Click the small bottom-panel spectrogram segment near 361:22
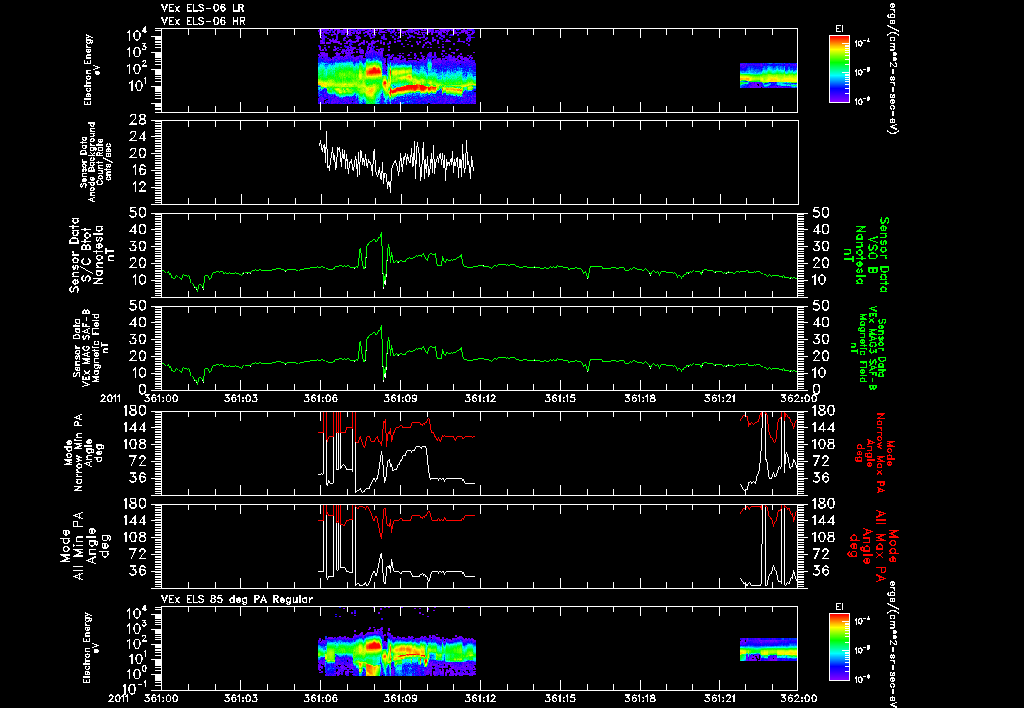Screen dimensions: 1024x708 [x=768, y=650]
